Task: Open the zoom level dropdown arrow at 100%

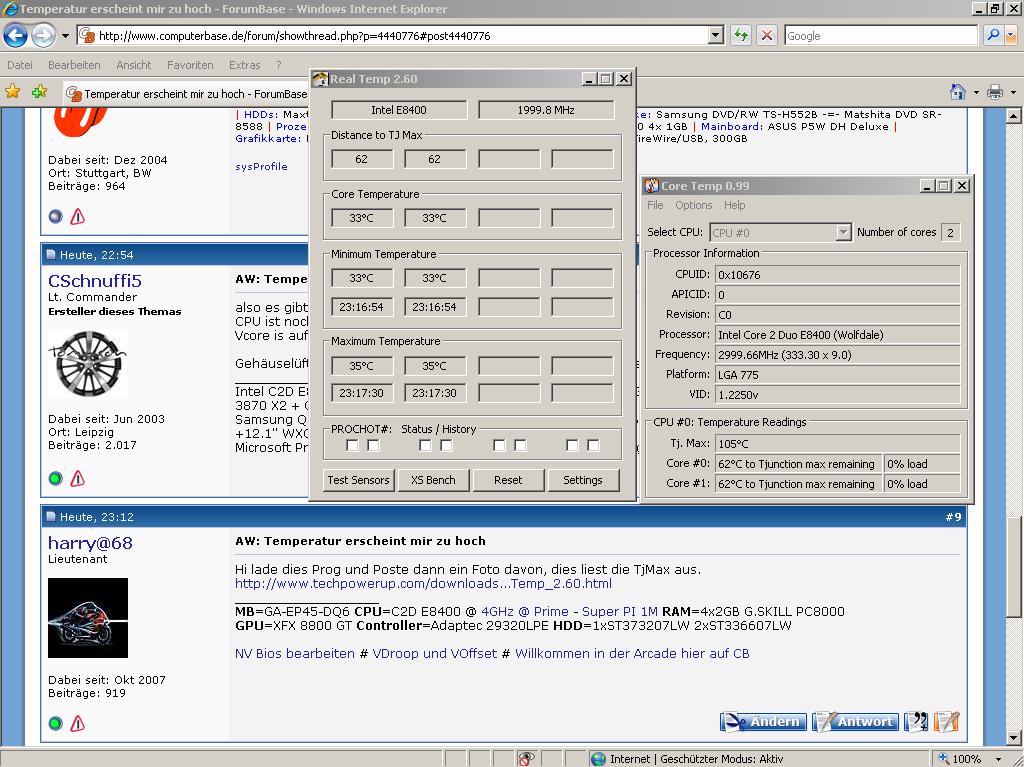Action: point(999,759)
